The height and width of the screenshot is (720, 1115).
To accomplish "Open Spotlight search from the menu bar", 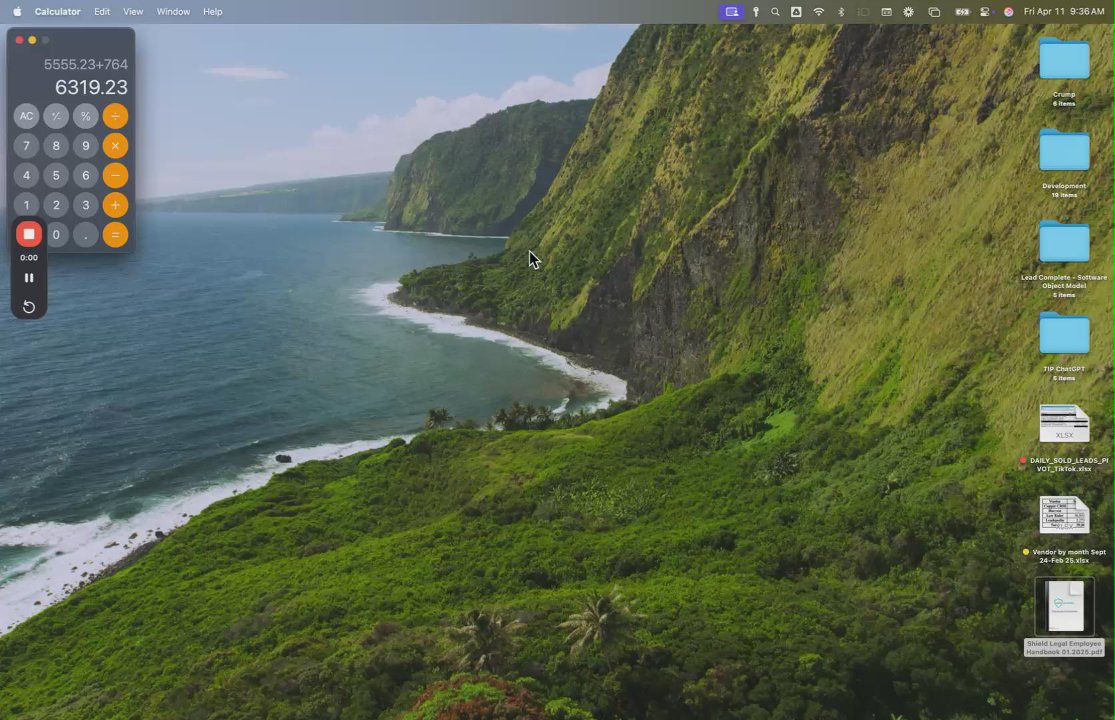I will pos(775,11).
